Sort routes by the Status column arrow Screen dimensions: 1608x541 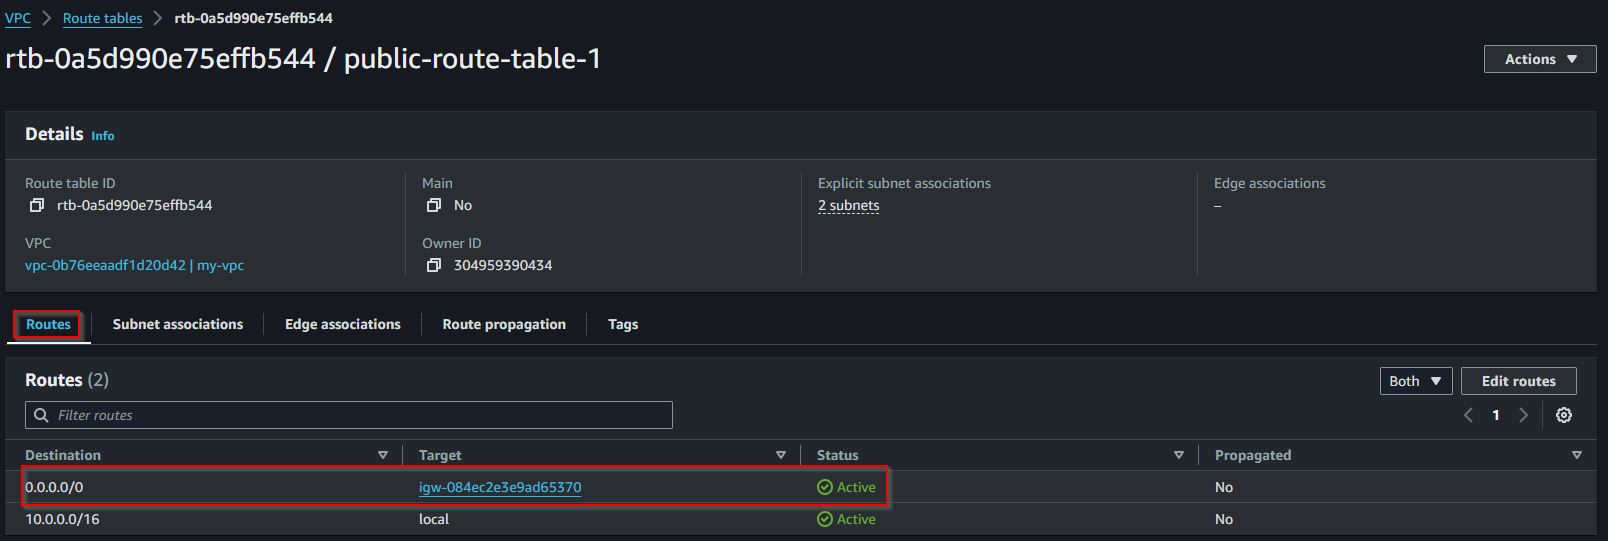[x=1179, y=455]
